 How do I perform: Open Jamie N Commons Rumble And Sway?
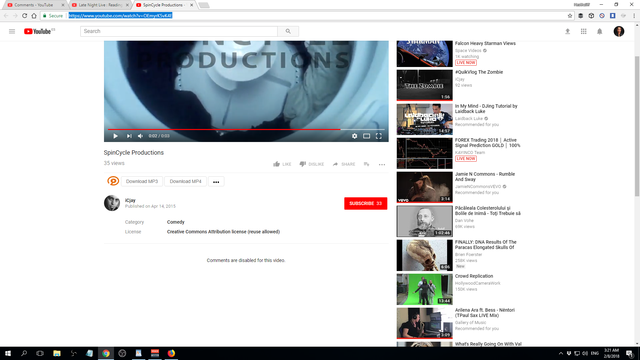pos(485,177)
